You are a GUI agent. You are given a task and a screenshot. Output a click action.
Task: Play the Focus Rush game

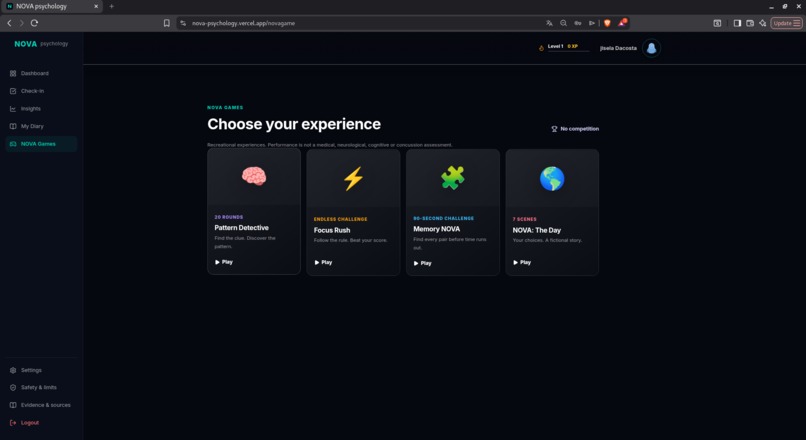pyautogui.click(x=323, y=262)
